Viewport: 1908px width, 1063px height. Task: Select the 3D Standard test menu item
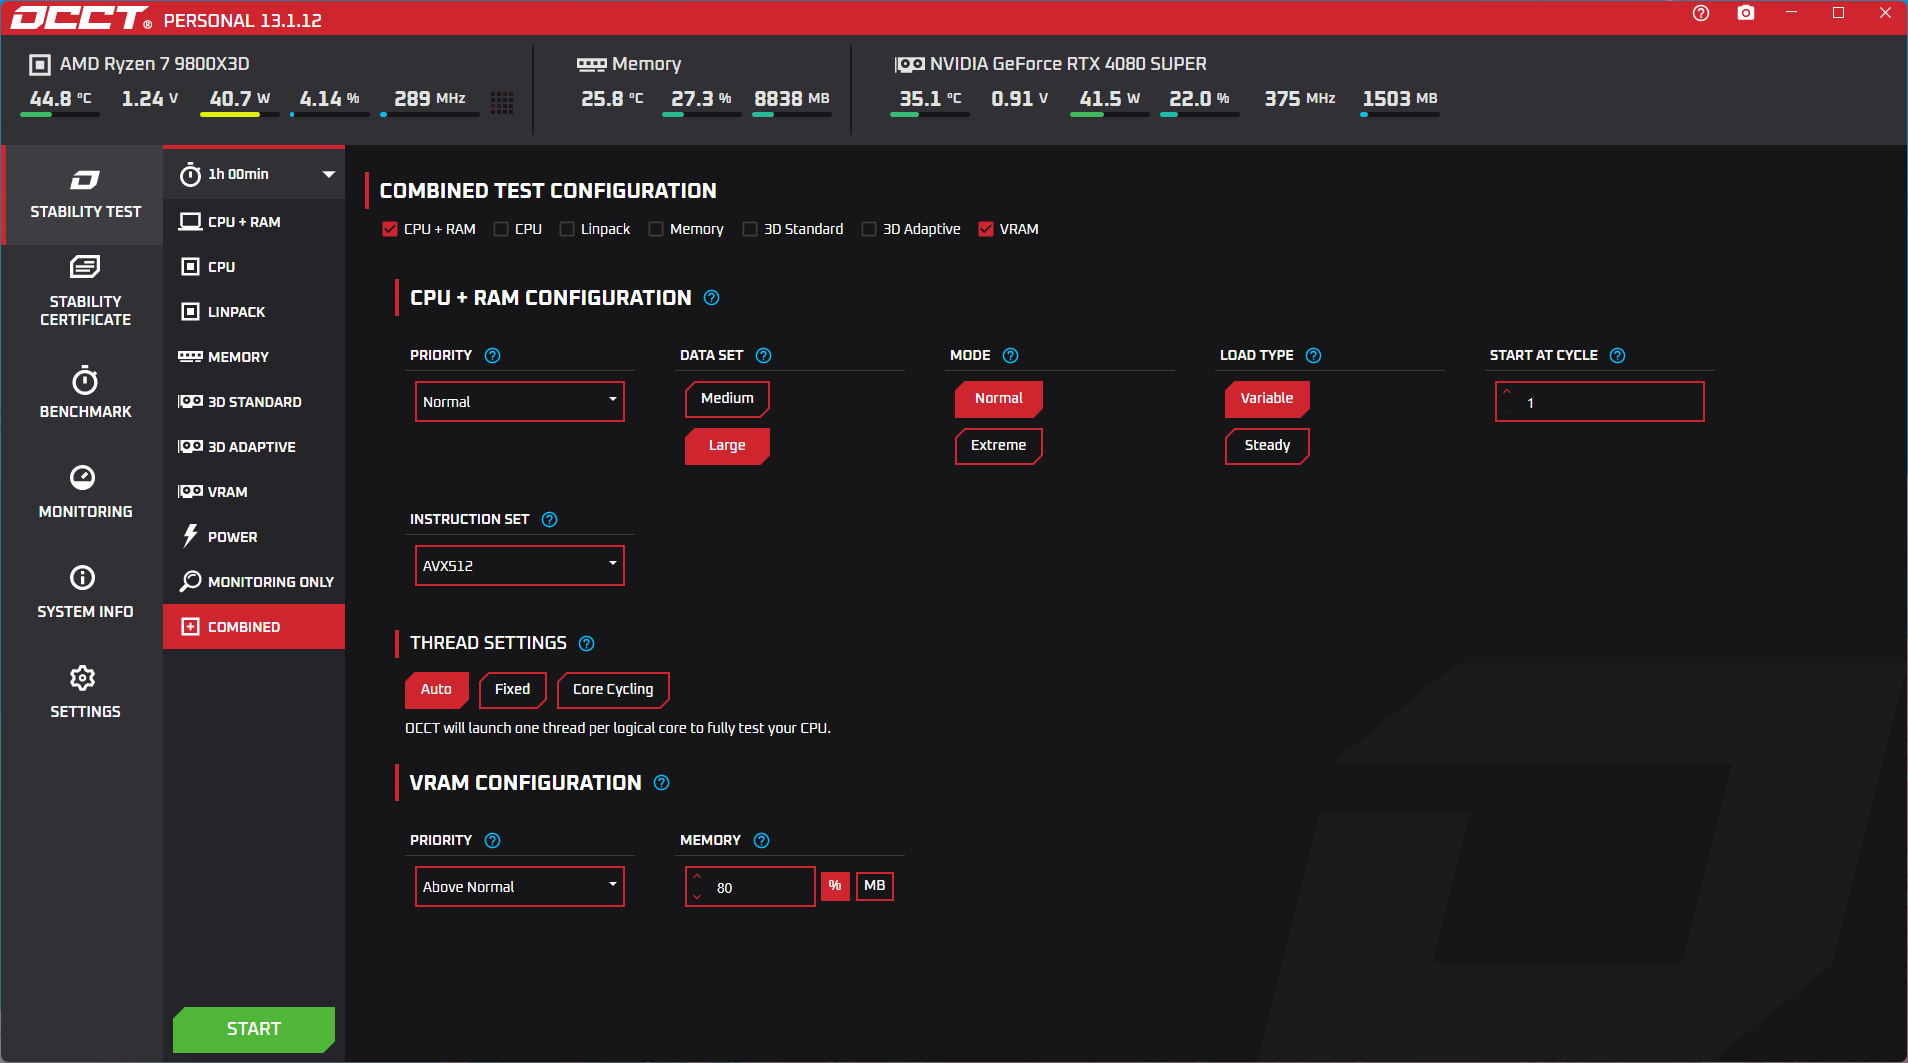[x=254, y=402]
